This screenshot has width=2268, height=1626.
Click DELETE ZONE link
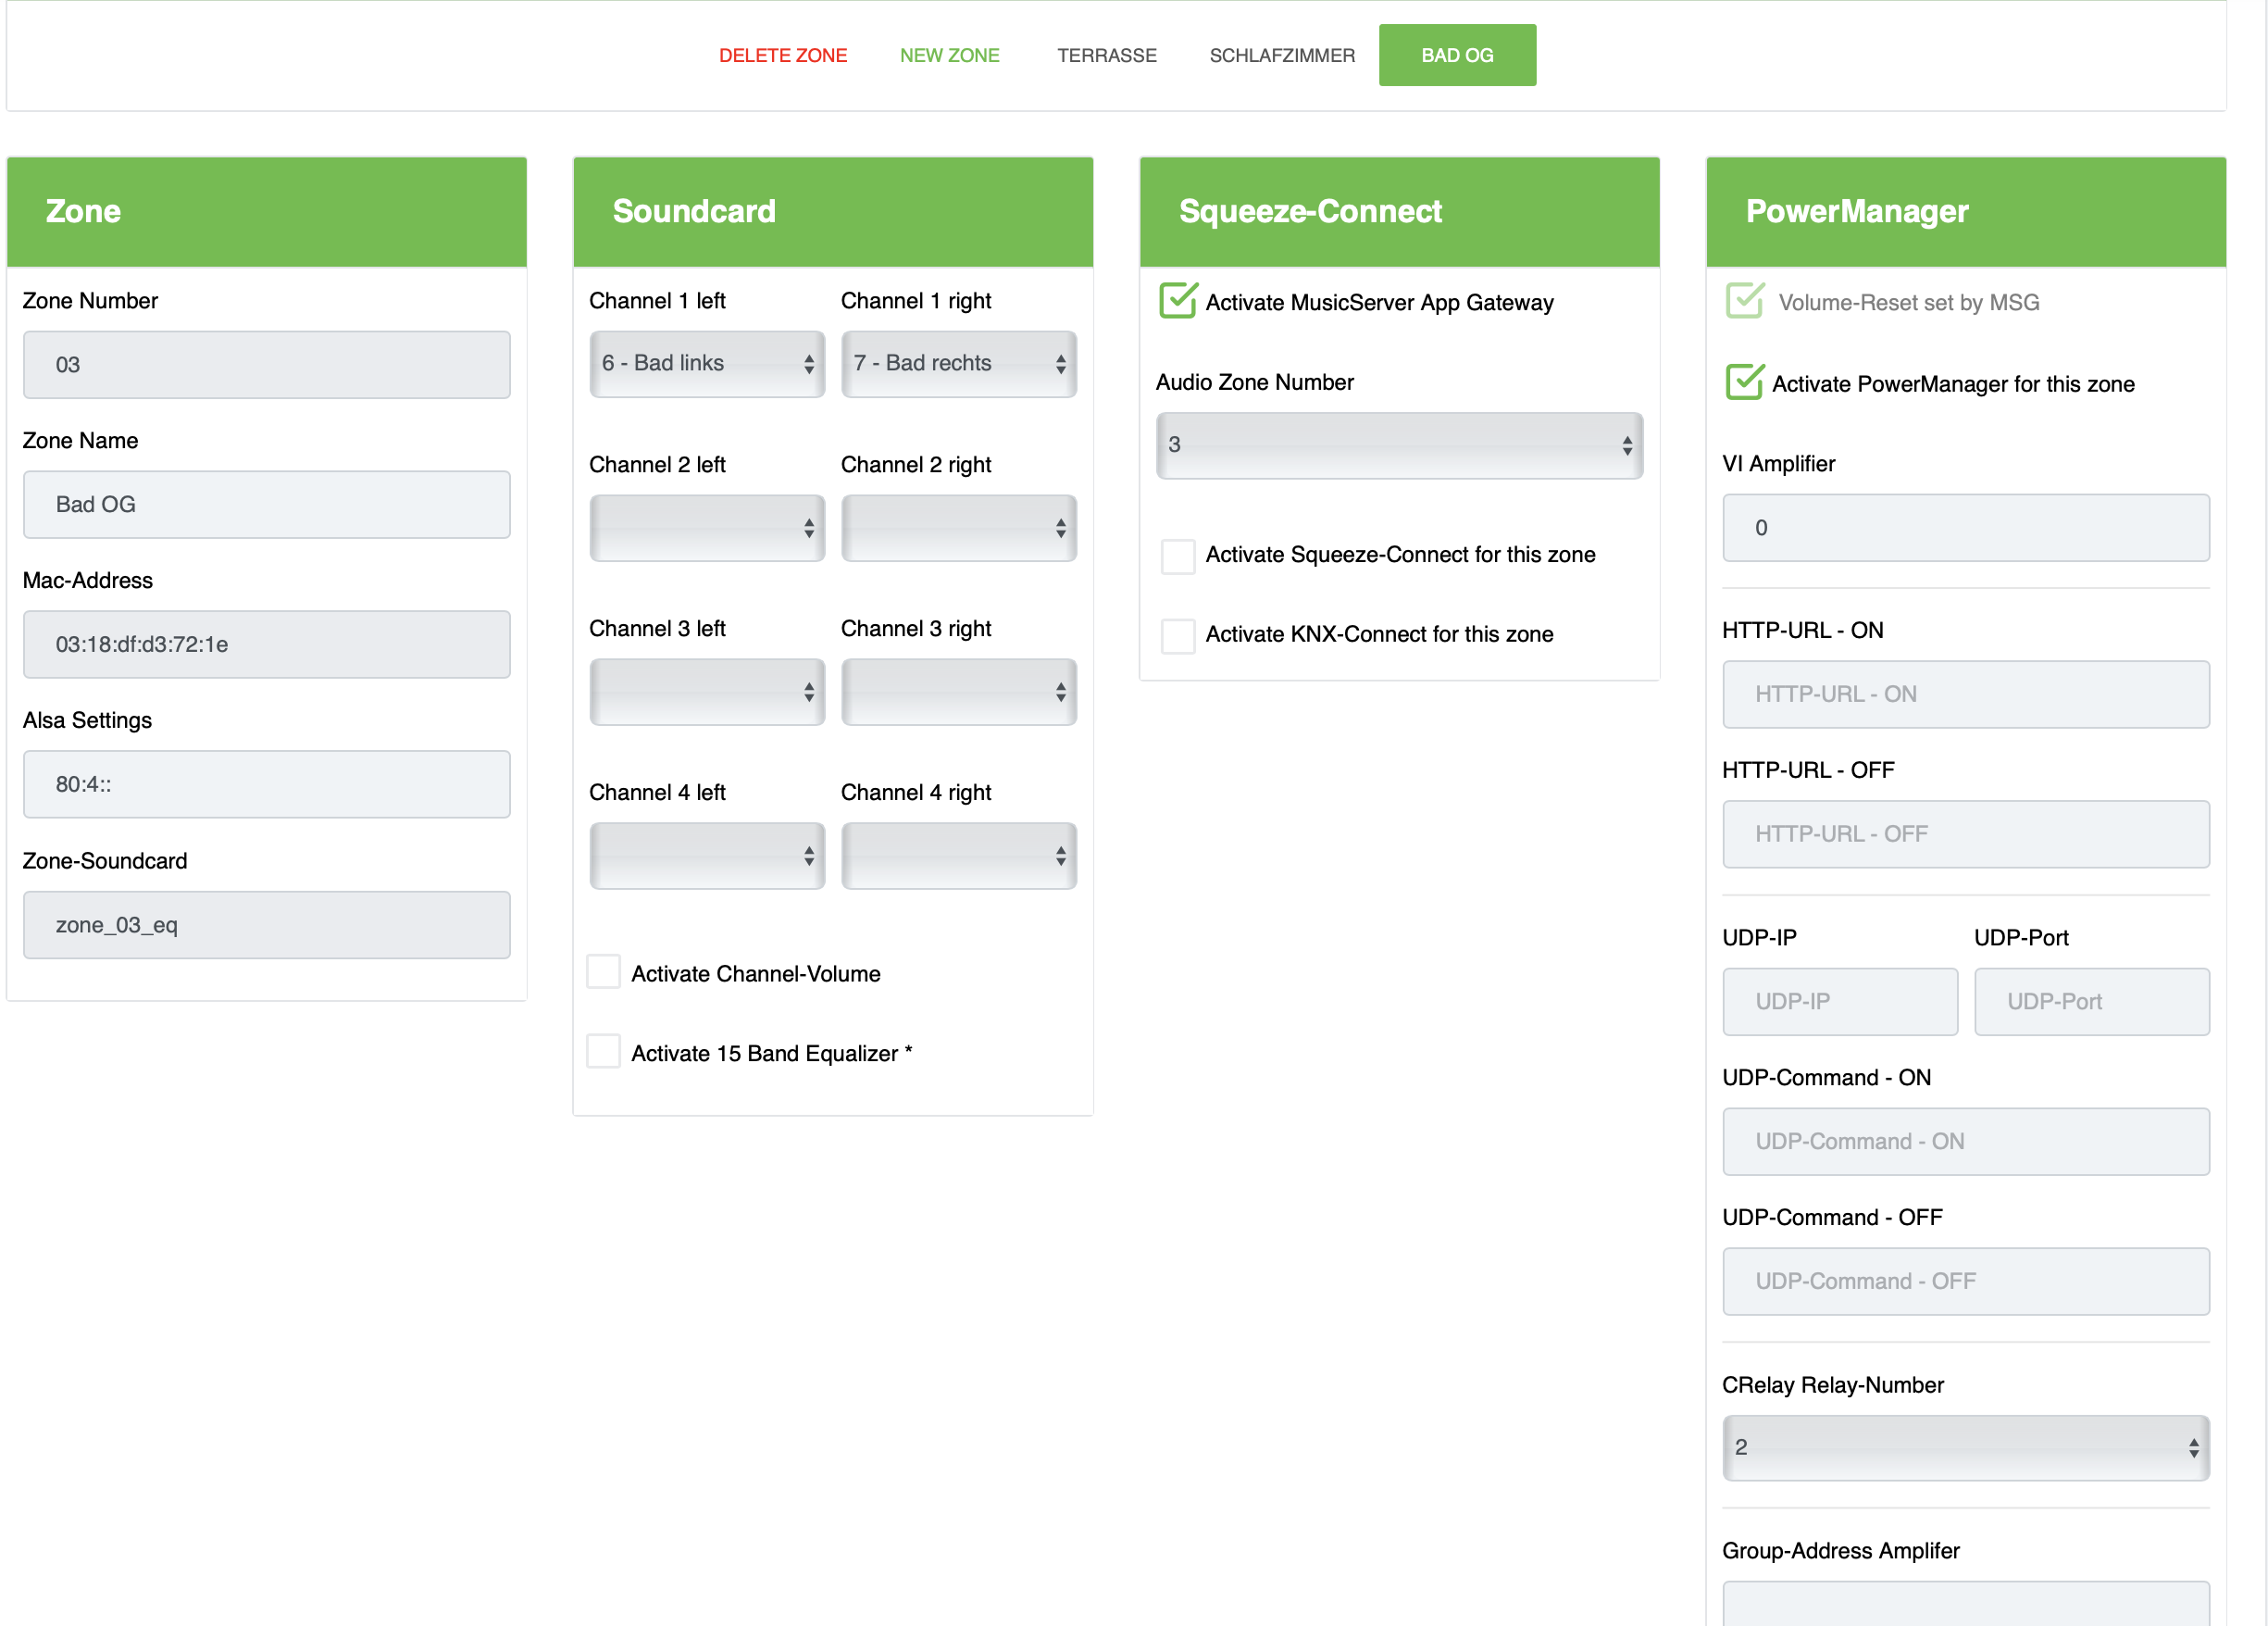pyautogui.click(x=782, y=55)
